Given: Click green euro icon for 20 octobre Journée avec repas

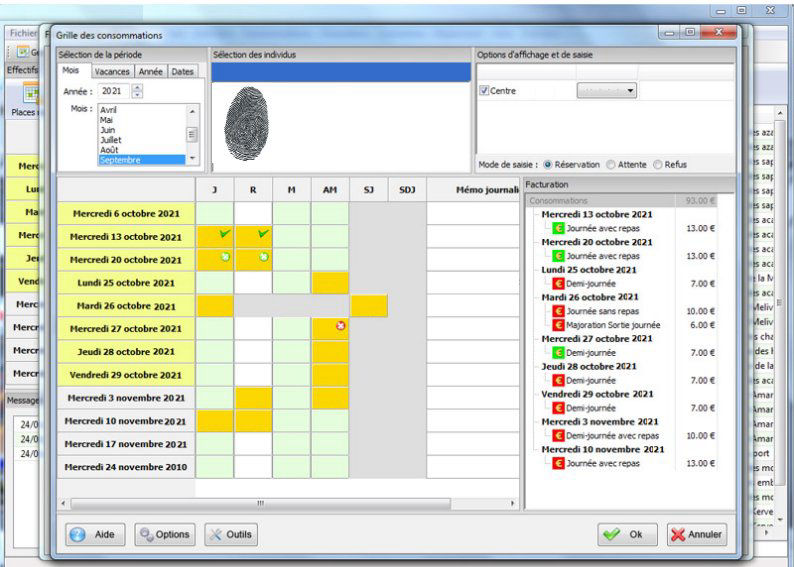Looking at the screenshot, I should (x=558, y=256).
